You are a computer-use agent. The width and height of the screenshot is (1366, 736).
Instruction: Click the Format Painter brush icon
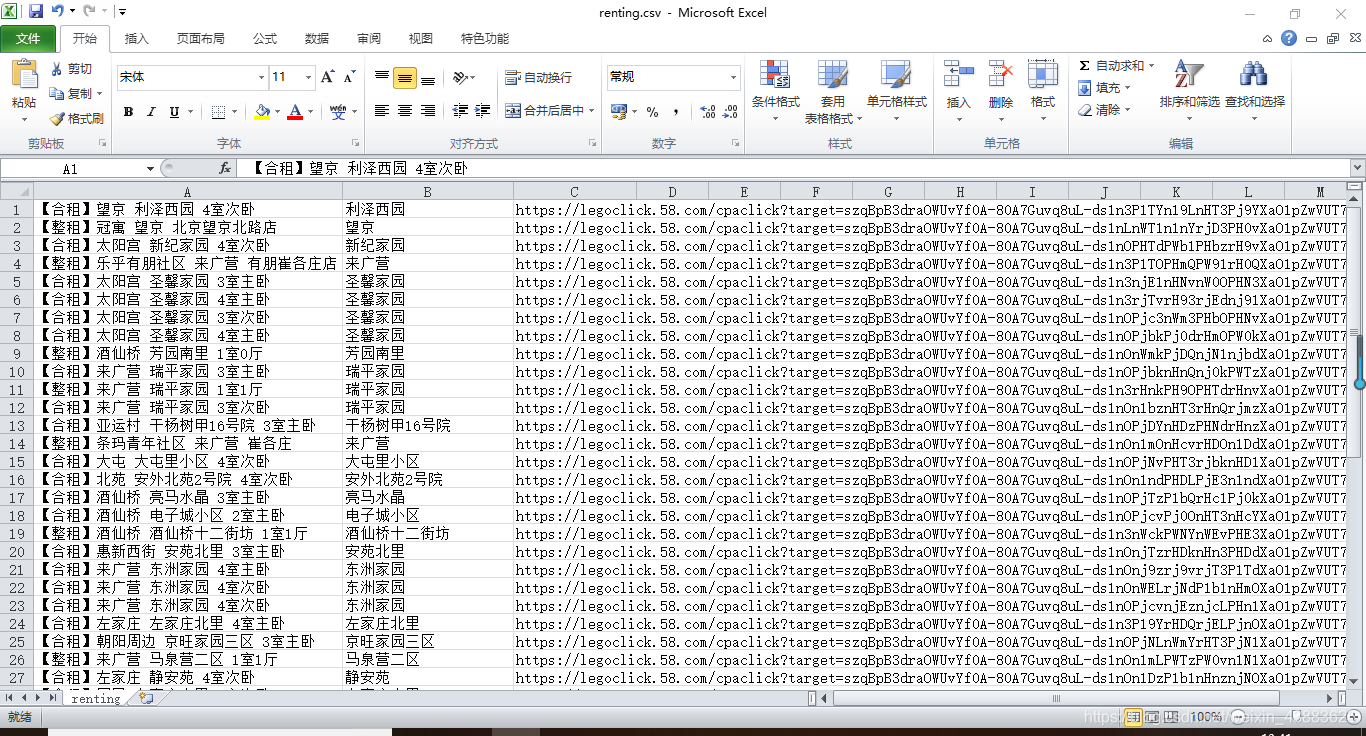click(57, 119)
